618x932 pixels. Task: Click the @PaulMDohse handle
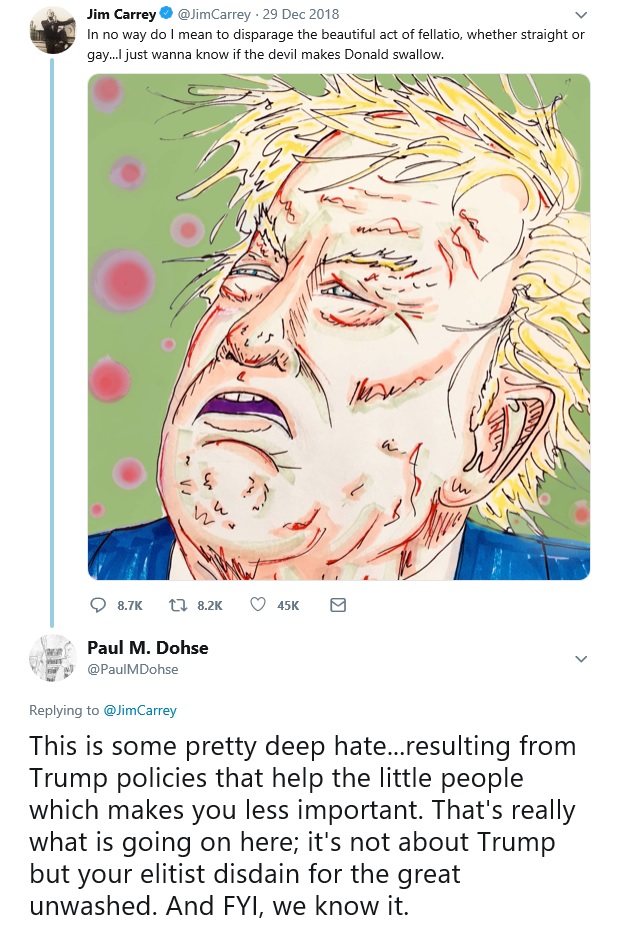pos(133,668)
